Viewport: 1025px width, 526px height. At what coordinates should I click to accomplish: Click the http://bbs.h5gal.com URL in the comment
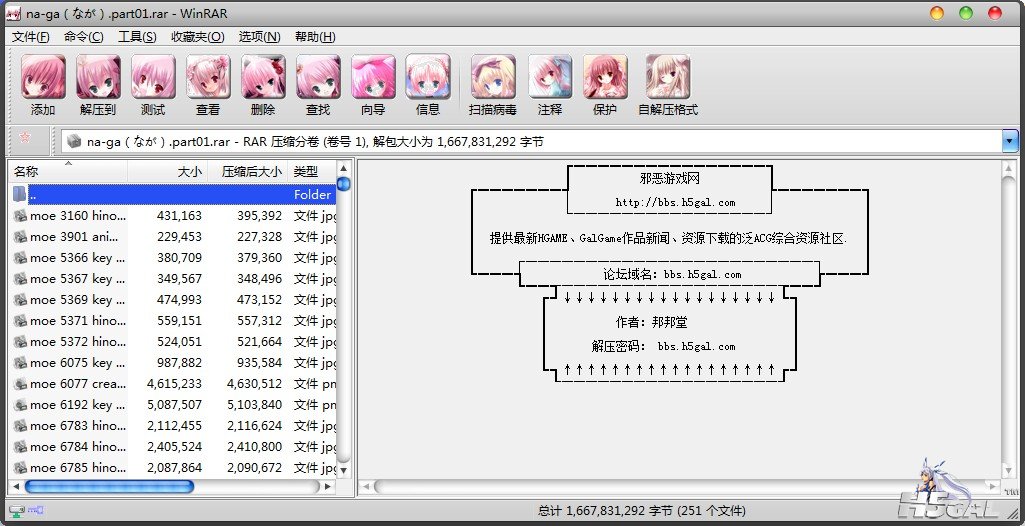tap(675, 203)
